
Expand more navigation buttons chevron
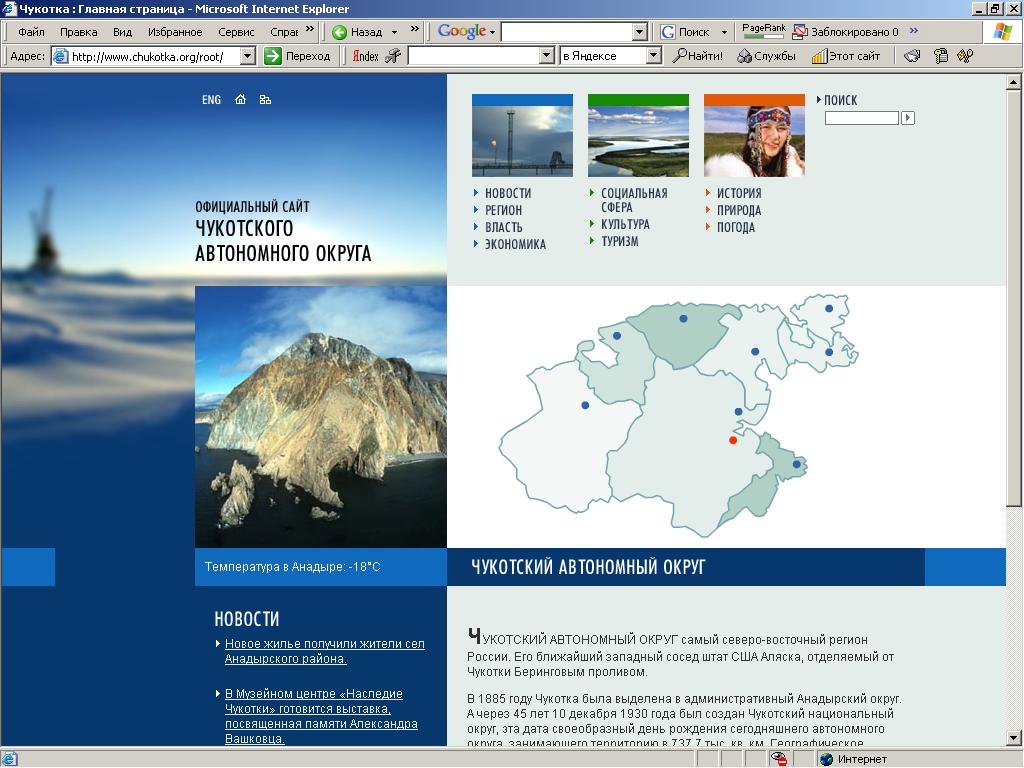coord(415,29)
